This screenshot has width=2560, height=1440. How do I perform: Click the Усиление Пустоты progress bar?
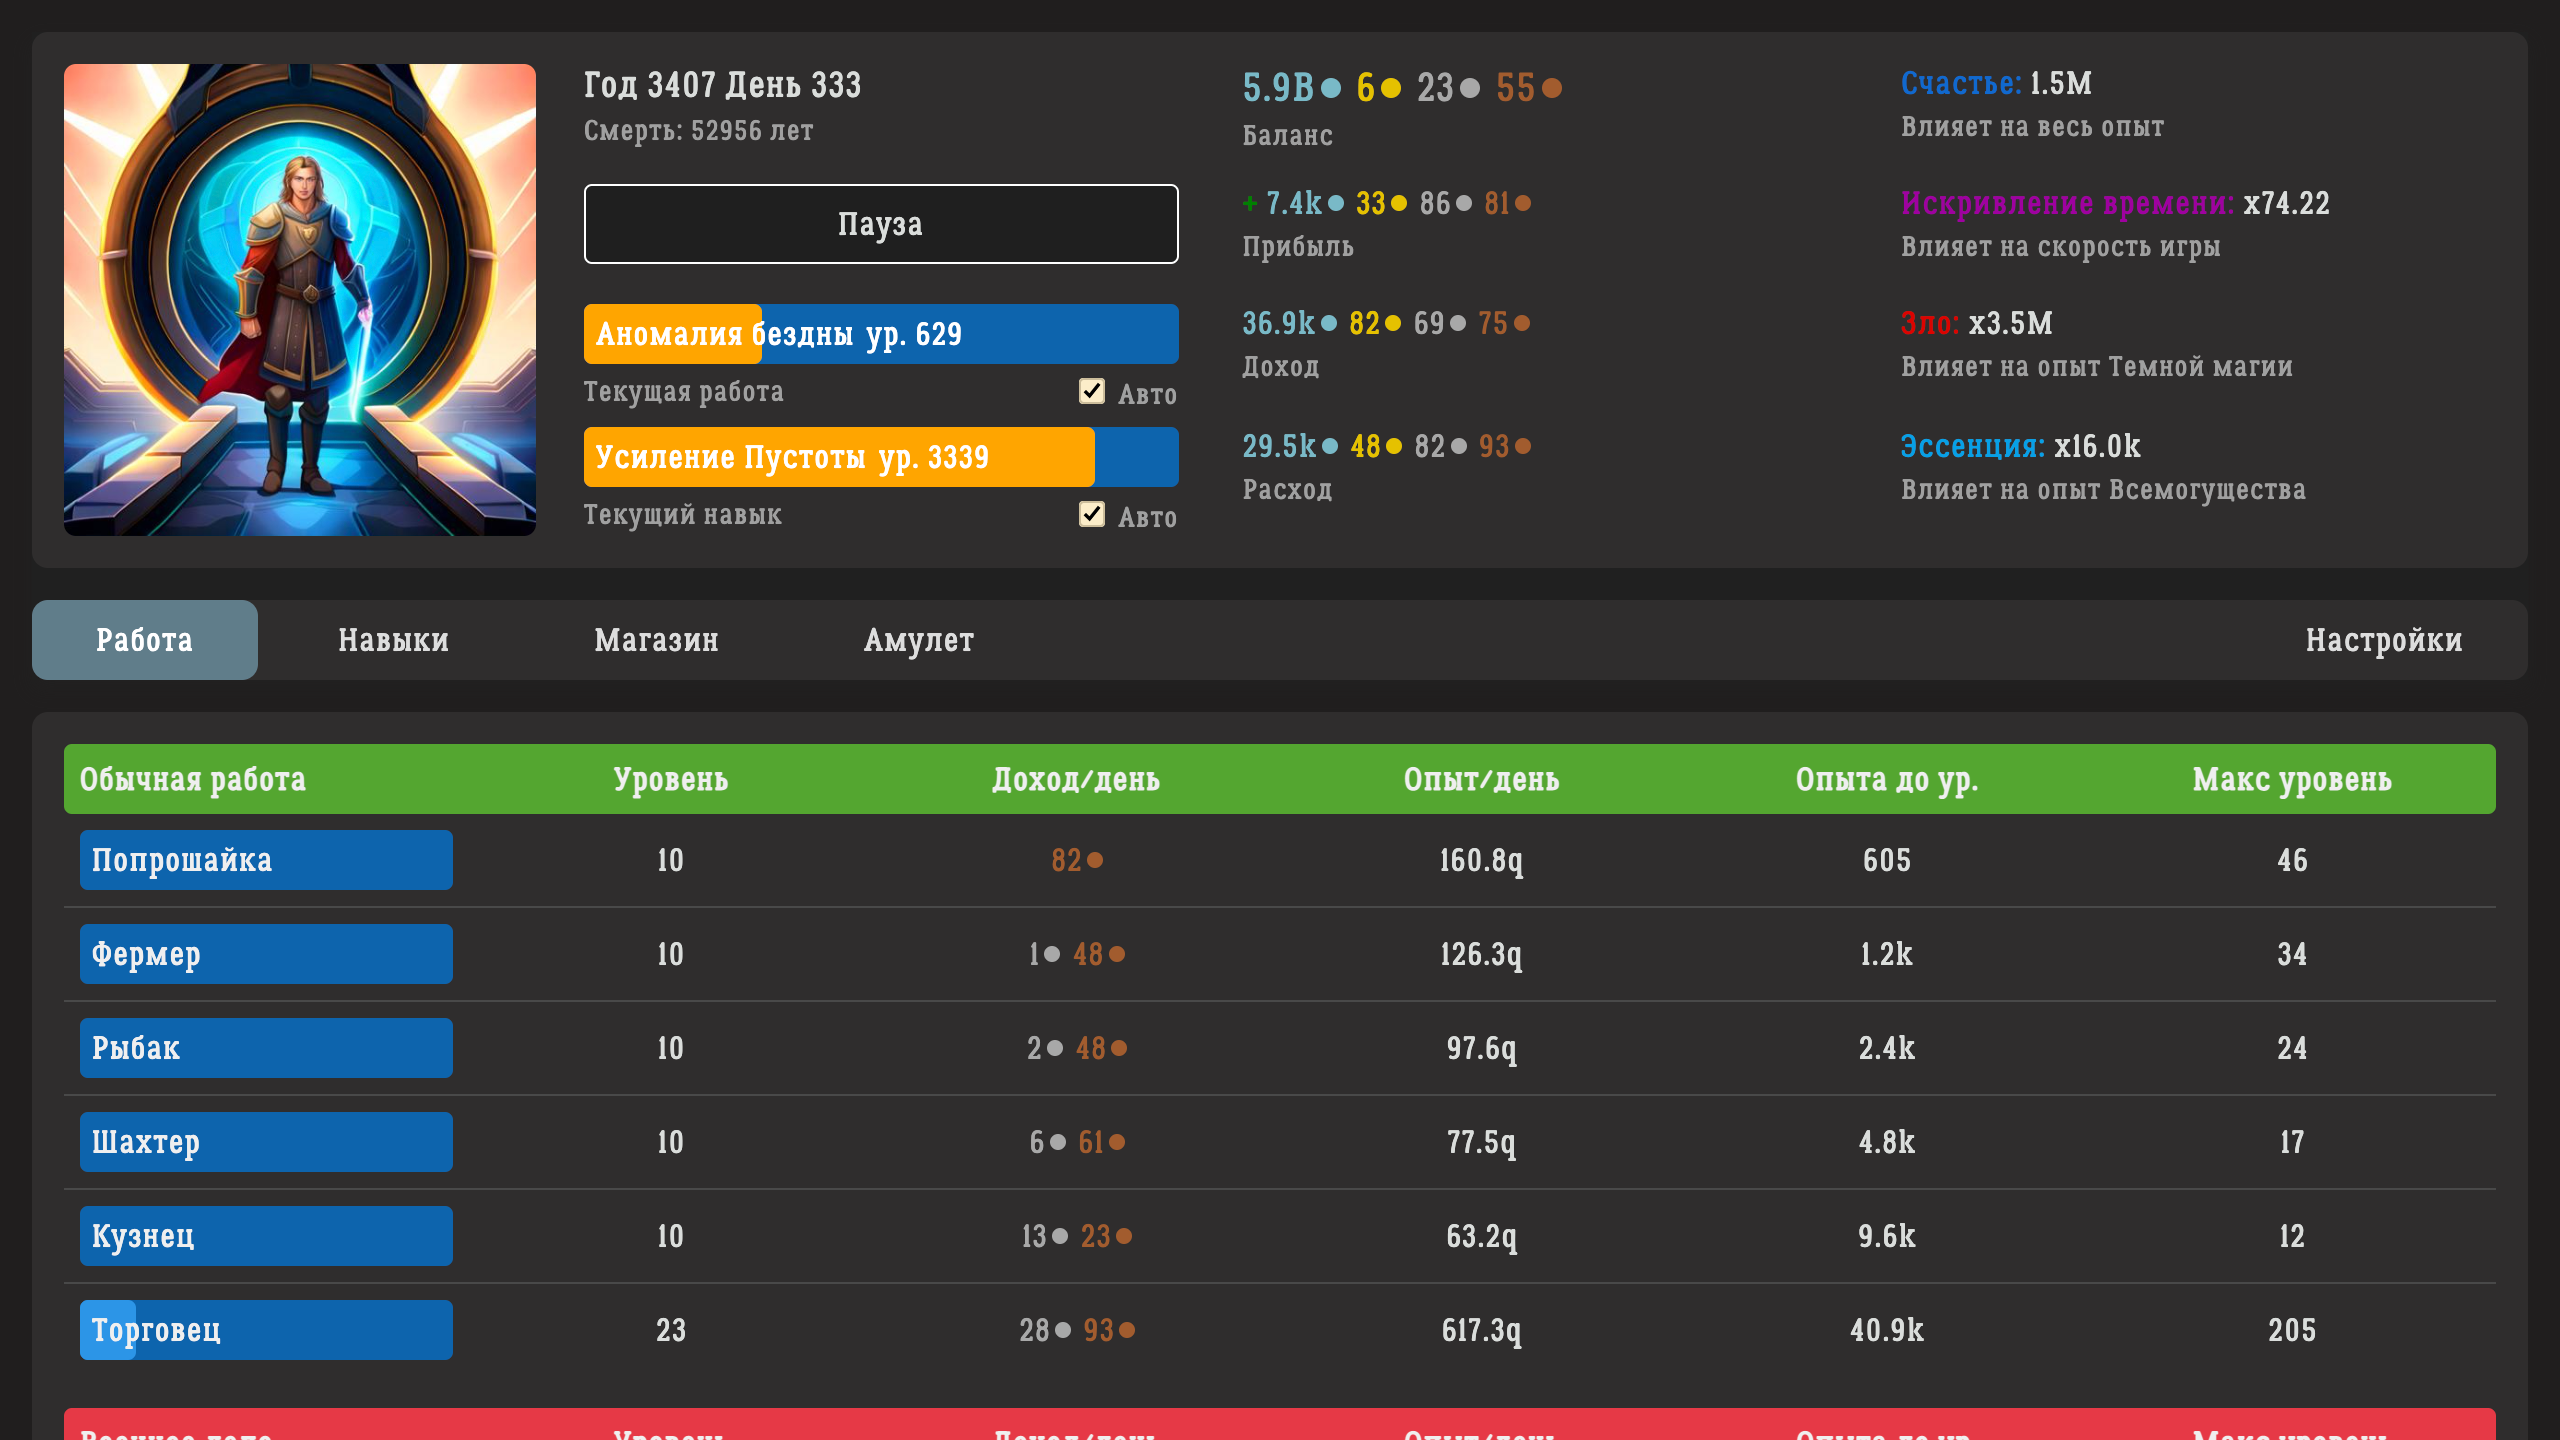880,457
